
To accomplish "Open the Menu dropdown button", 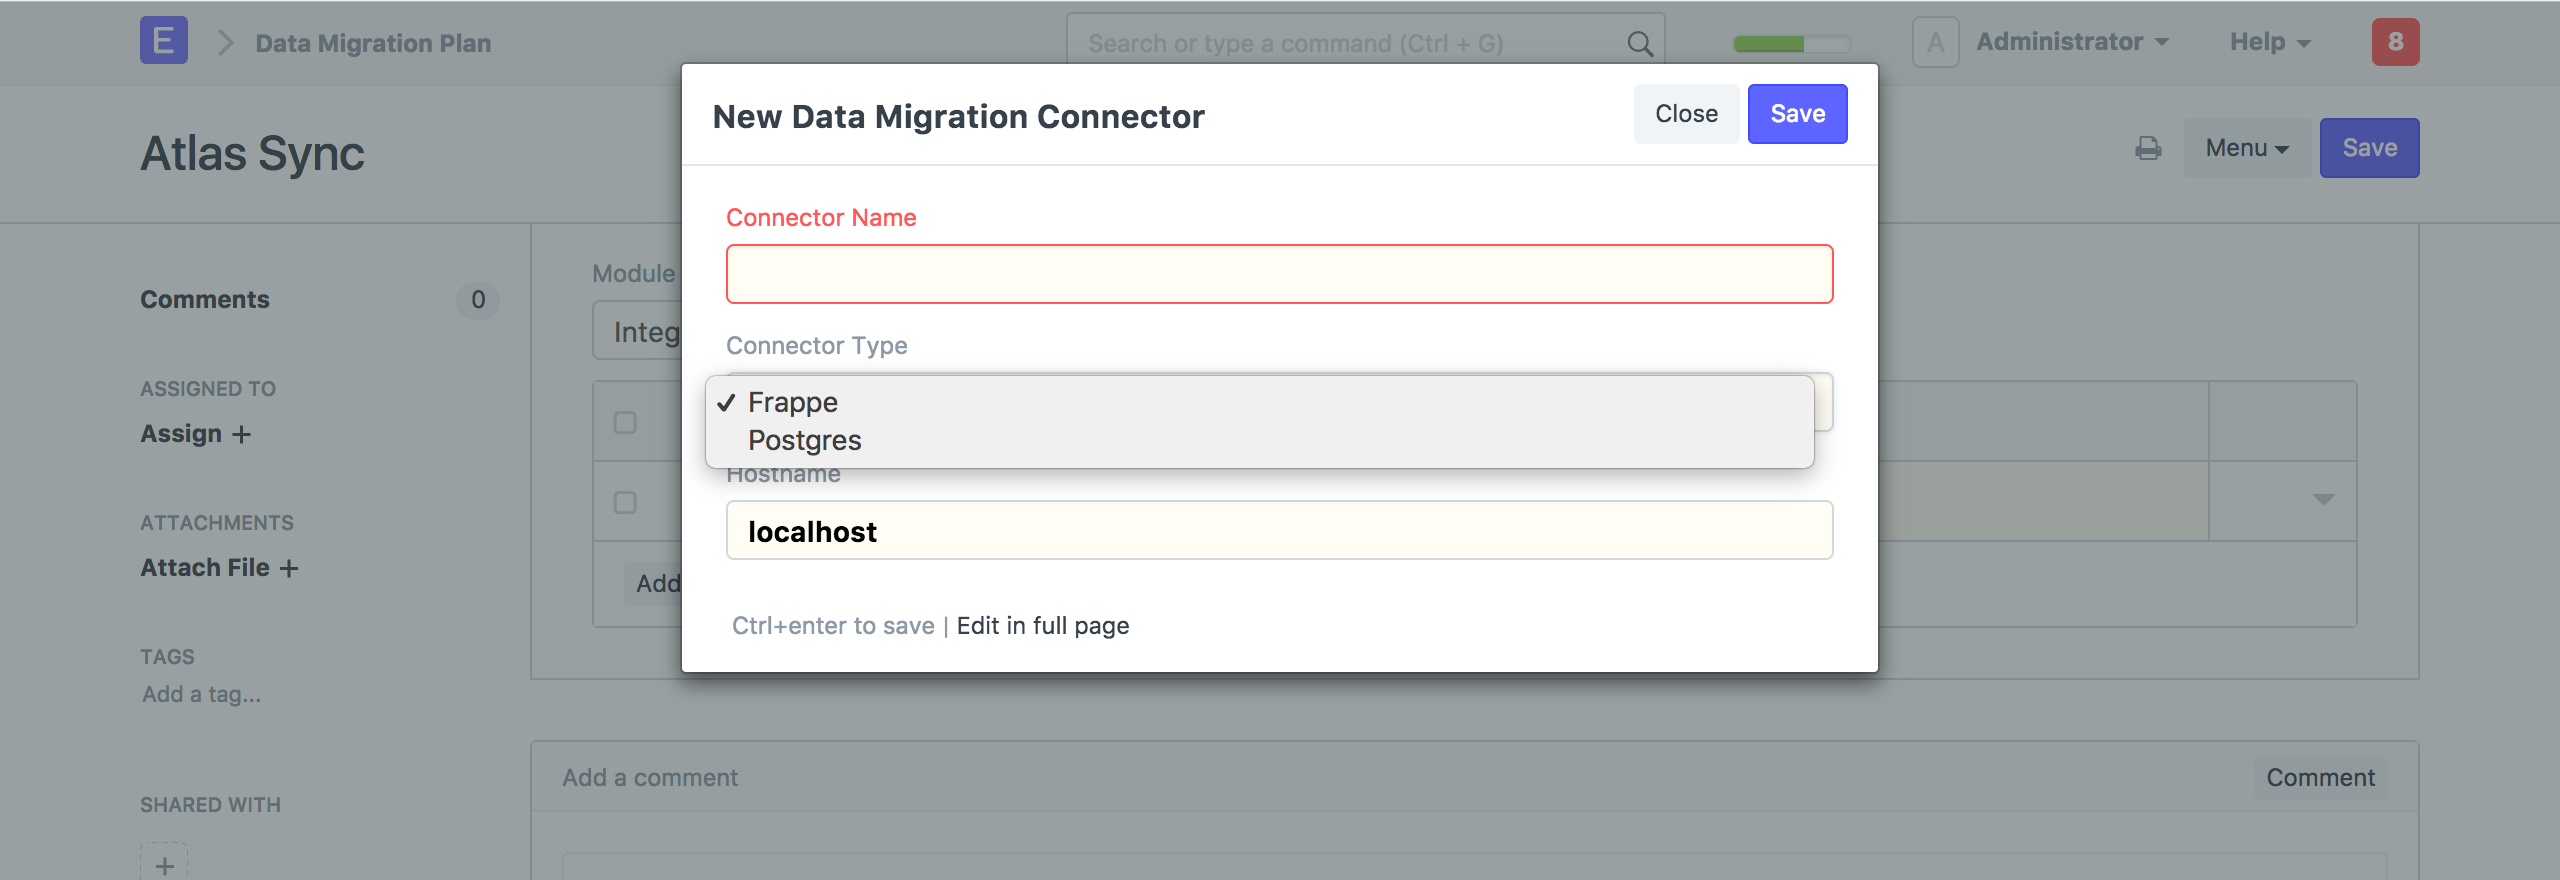I will (2246, 148).
